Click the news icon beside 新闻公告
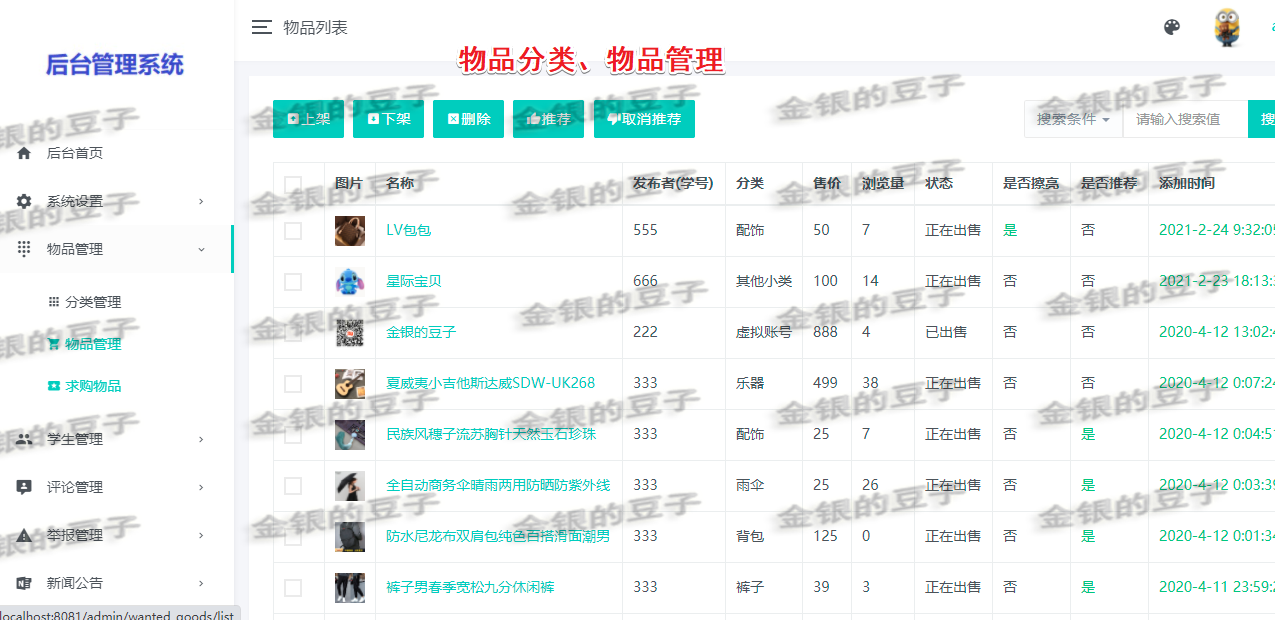 24,583
